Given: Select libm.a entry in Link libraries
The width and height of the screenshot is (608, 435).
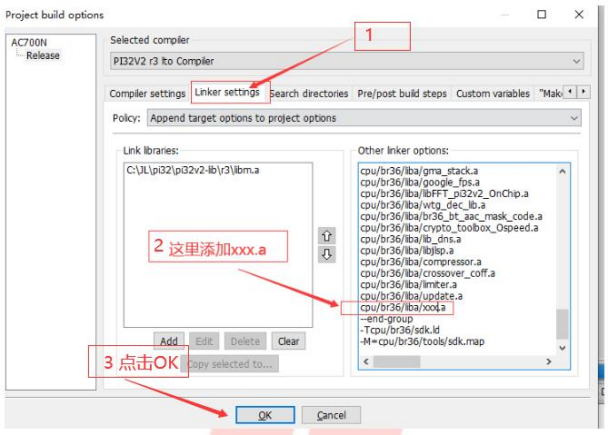Looking at the screenshot, I should (193, 170).
